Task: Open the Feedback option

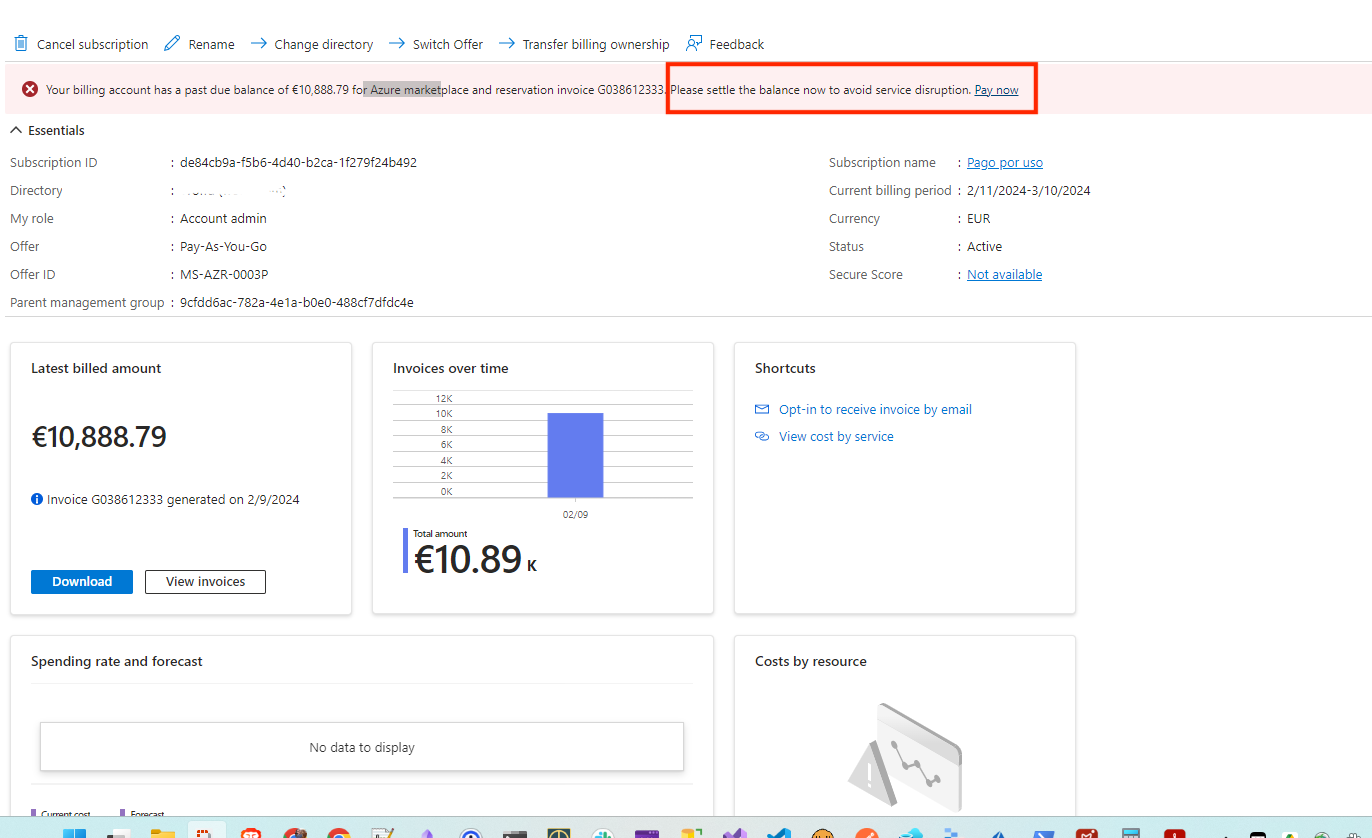Action: point(725,44)
